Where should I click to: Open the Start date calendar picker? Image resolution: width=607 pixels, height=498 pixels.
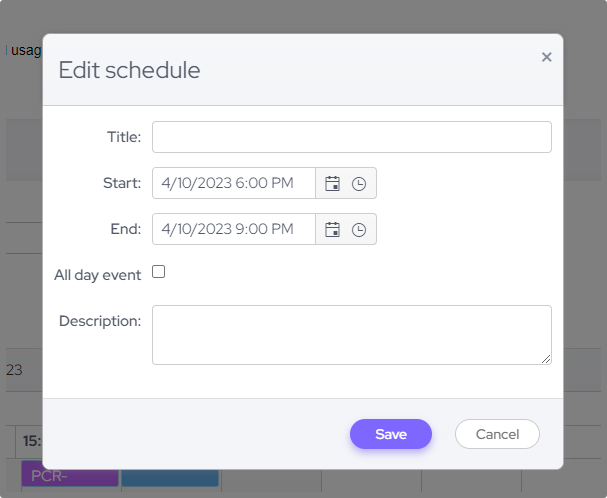point(333,184)
